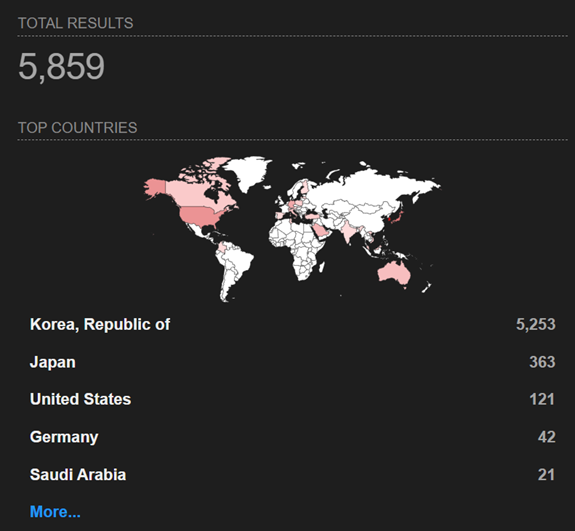Image resolution: width=575 pixels, height=531 pixels.
Task: Click the TOTAL RESULTS heading
Action: point(76,23)
